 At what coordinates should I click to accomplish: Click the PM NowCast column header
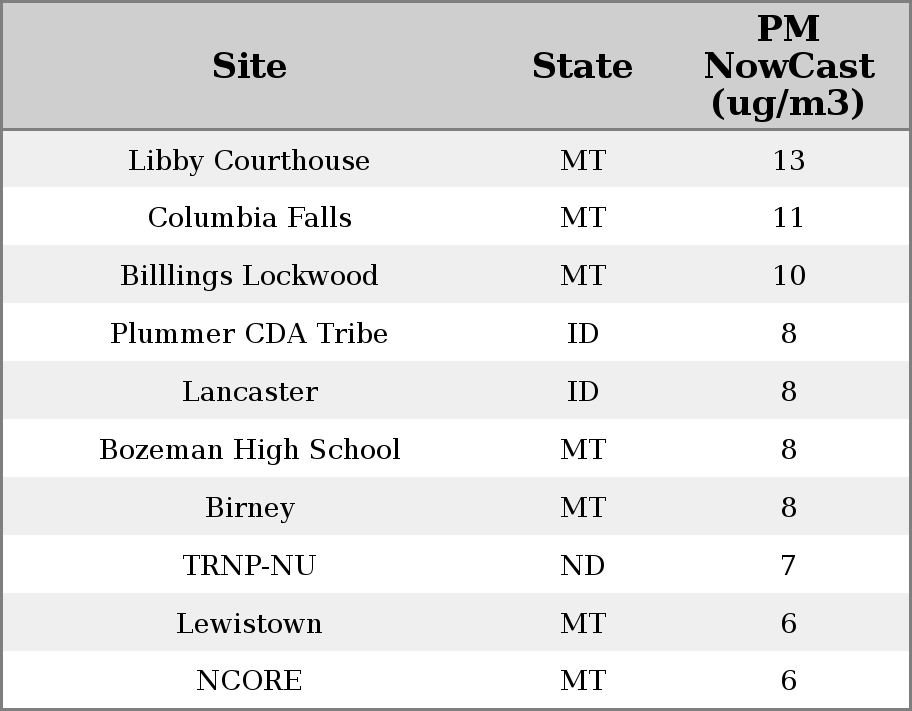click(788, 66)
